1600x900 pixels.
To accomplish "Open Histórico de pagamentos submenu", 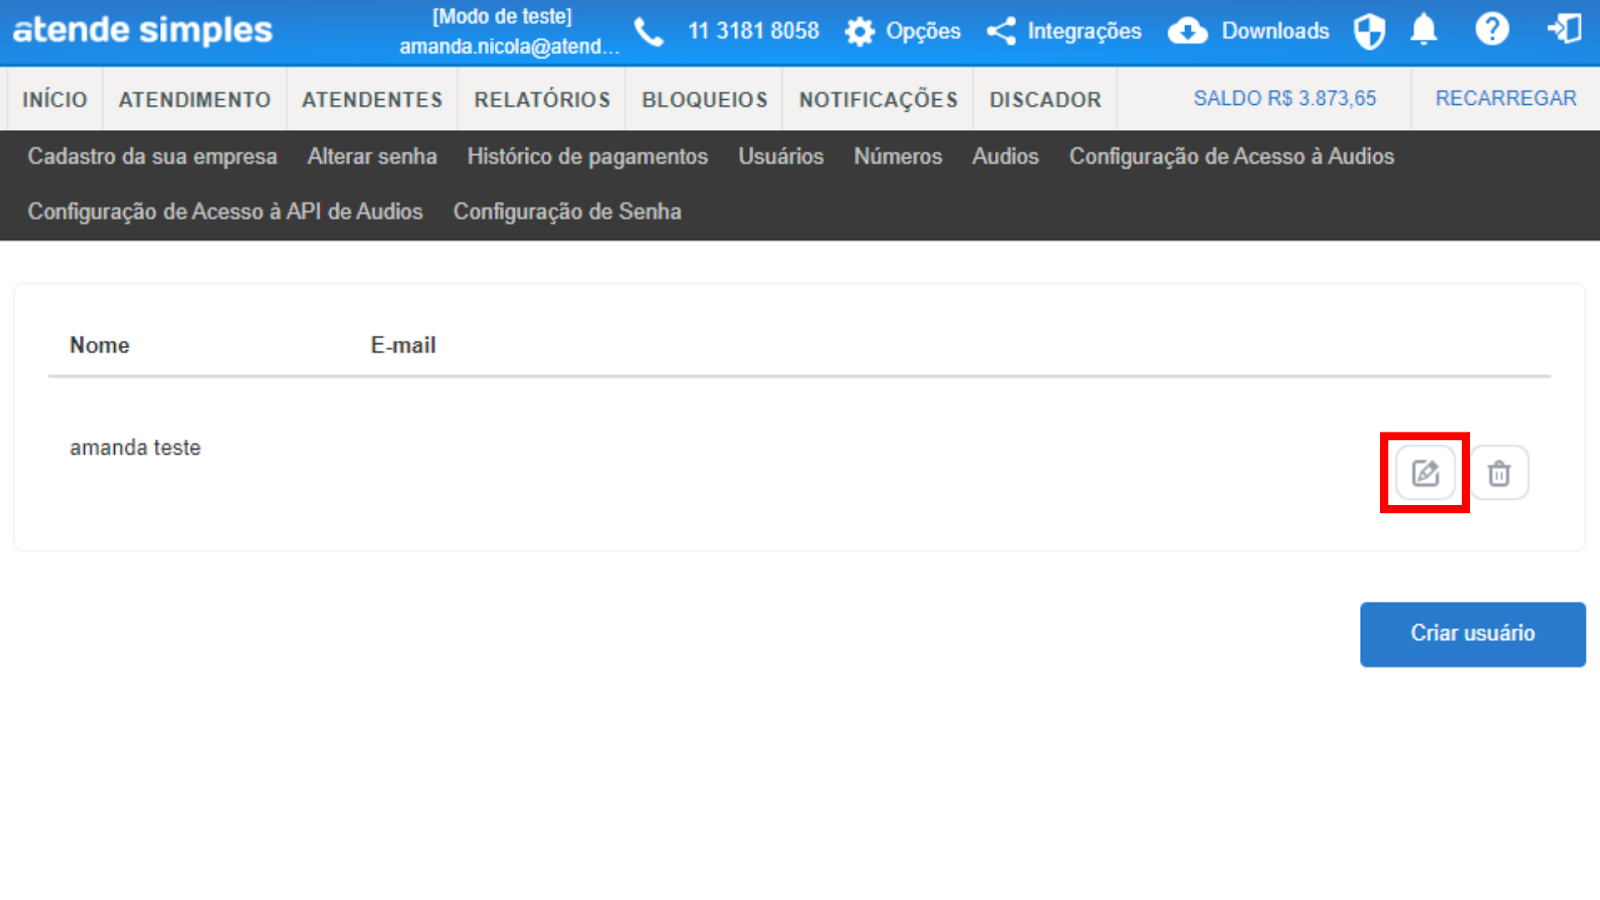I will 587,156.
